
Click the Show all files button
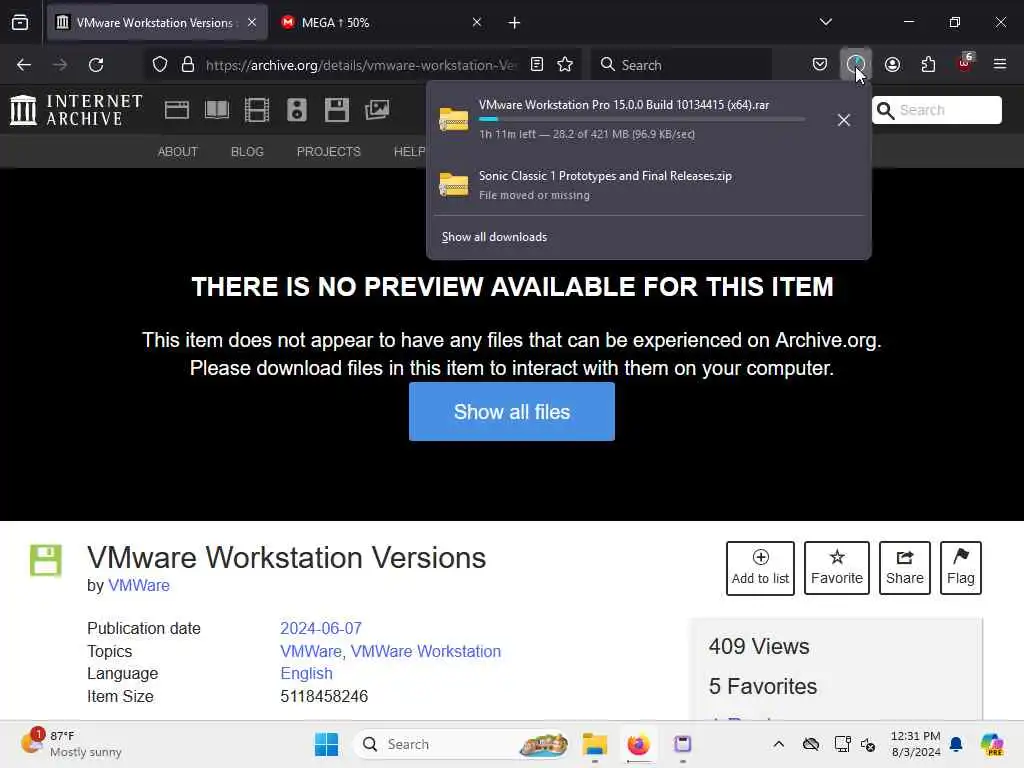click(512, 411)
